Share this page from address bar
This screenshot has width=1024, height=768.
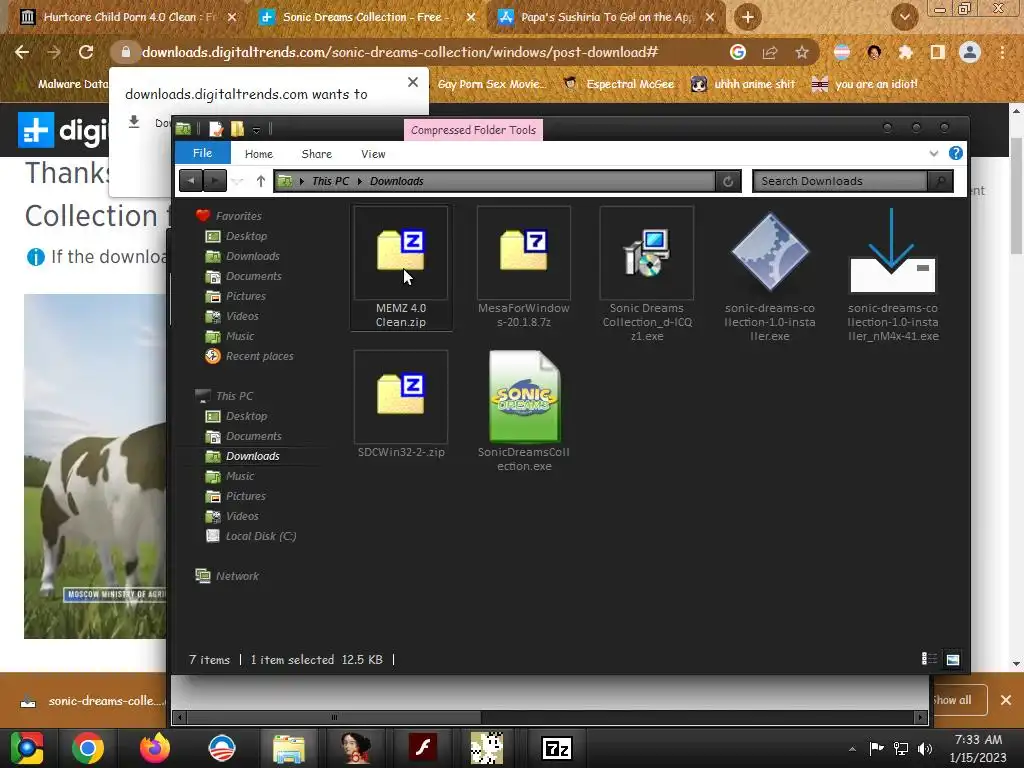770,52
